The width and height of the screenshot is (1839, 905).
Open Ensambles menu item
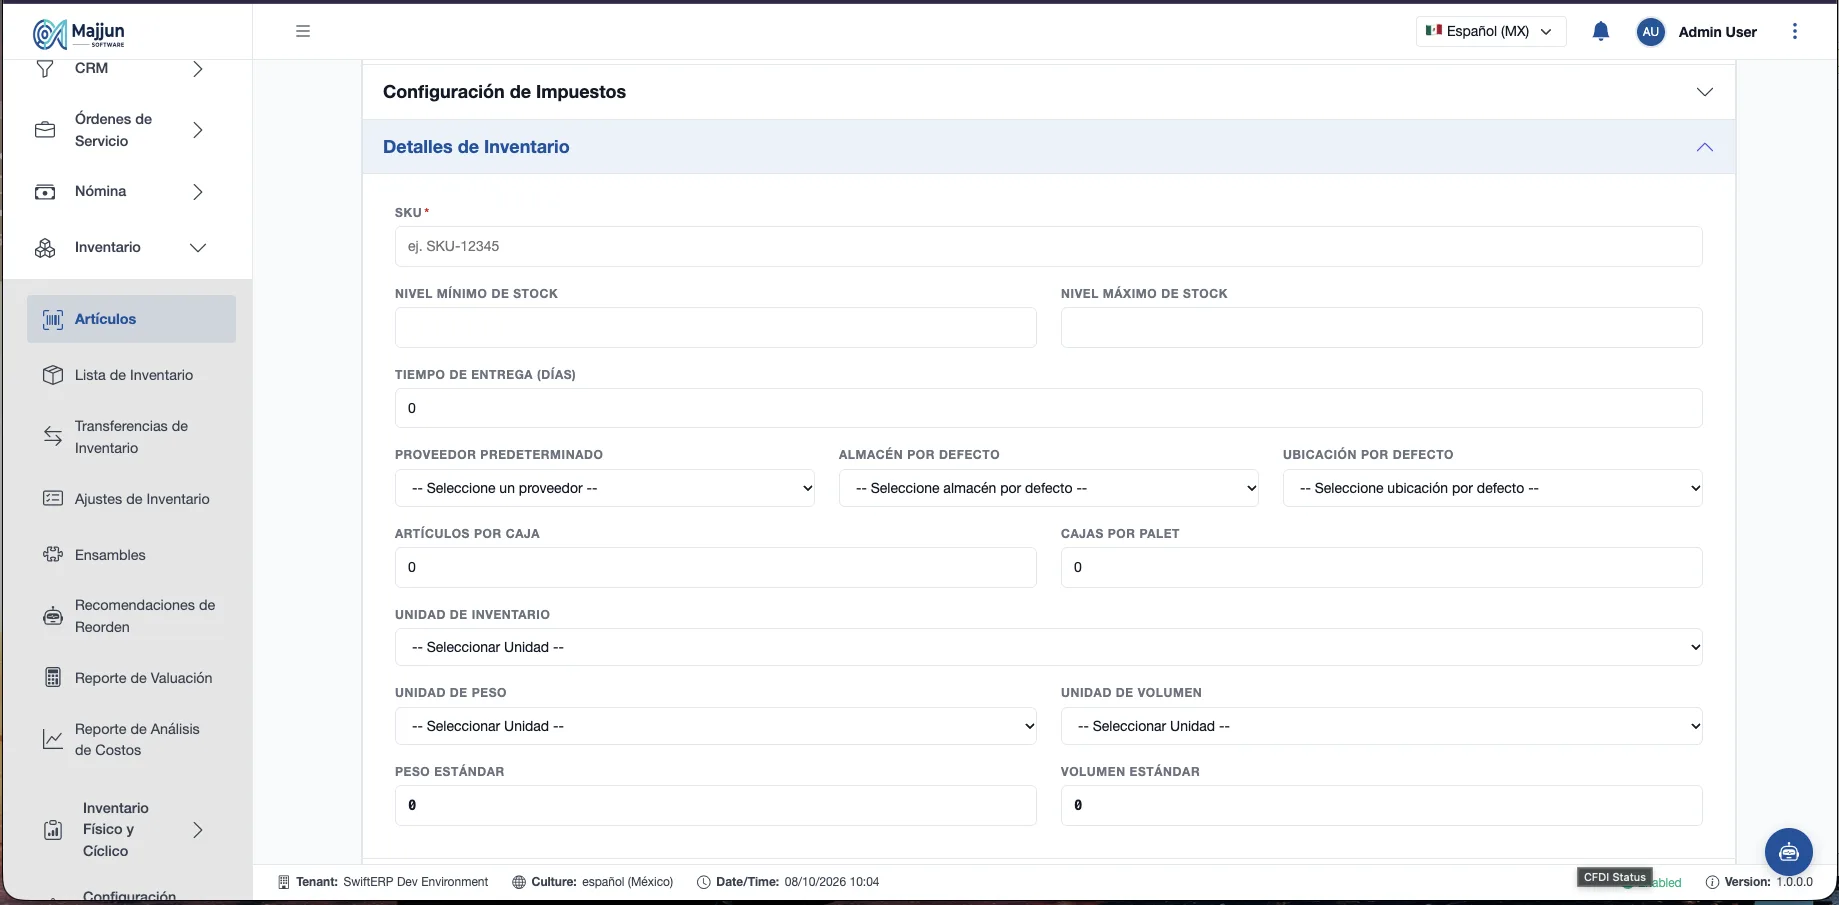coord(132,555)
